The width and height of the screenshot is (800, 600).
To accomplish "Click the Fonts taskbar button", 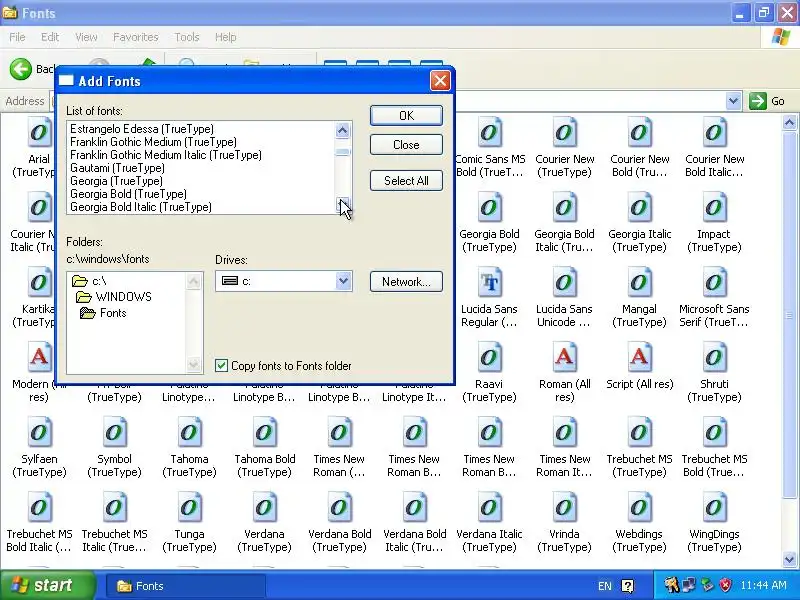I will (186, 586).
